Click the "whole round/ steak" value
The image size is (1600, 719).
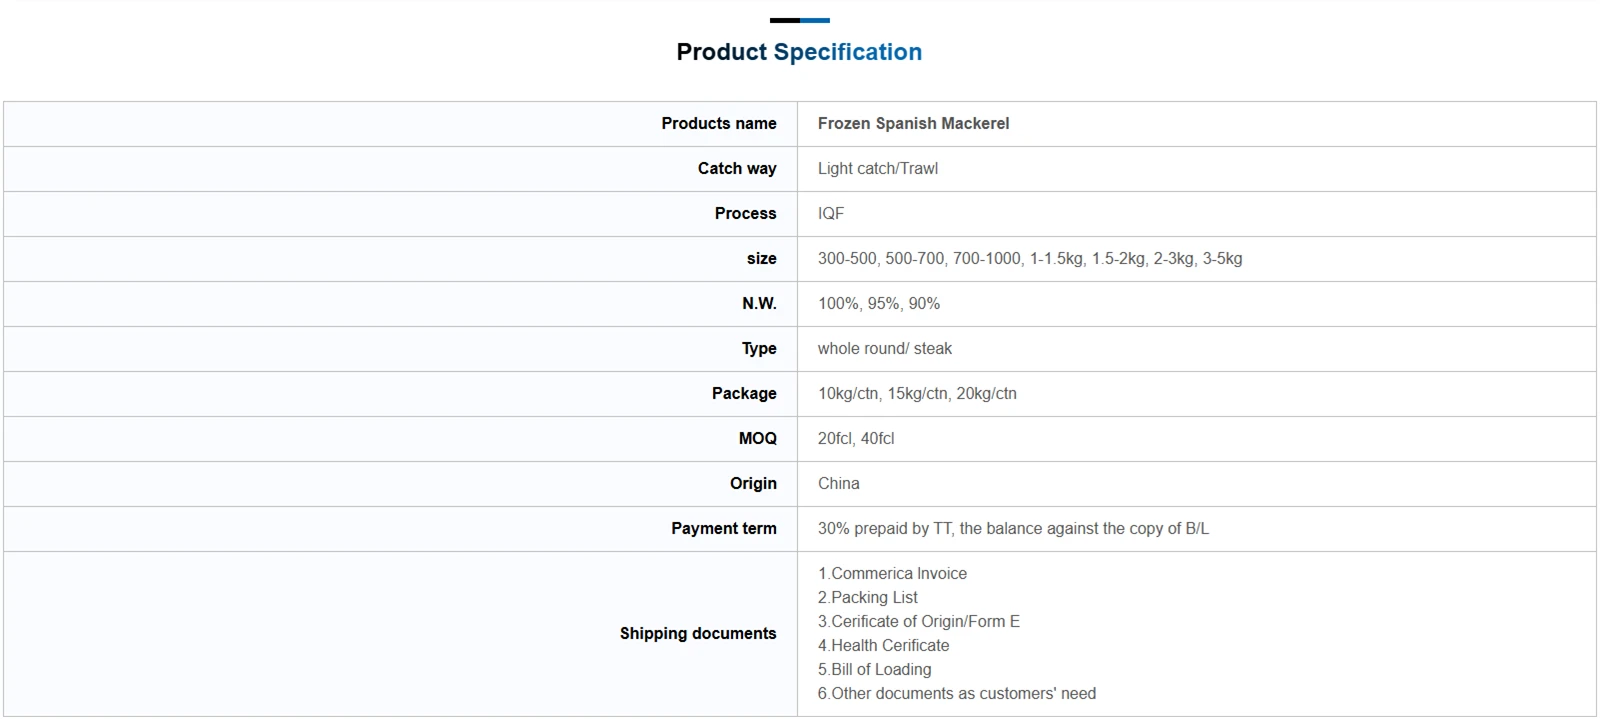click(885, 348)
